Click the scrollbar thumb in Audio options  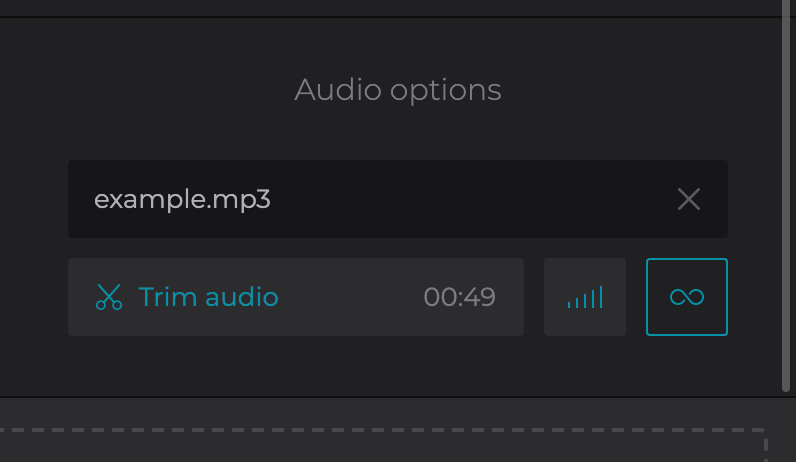(x=785, y=200)
